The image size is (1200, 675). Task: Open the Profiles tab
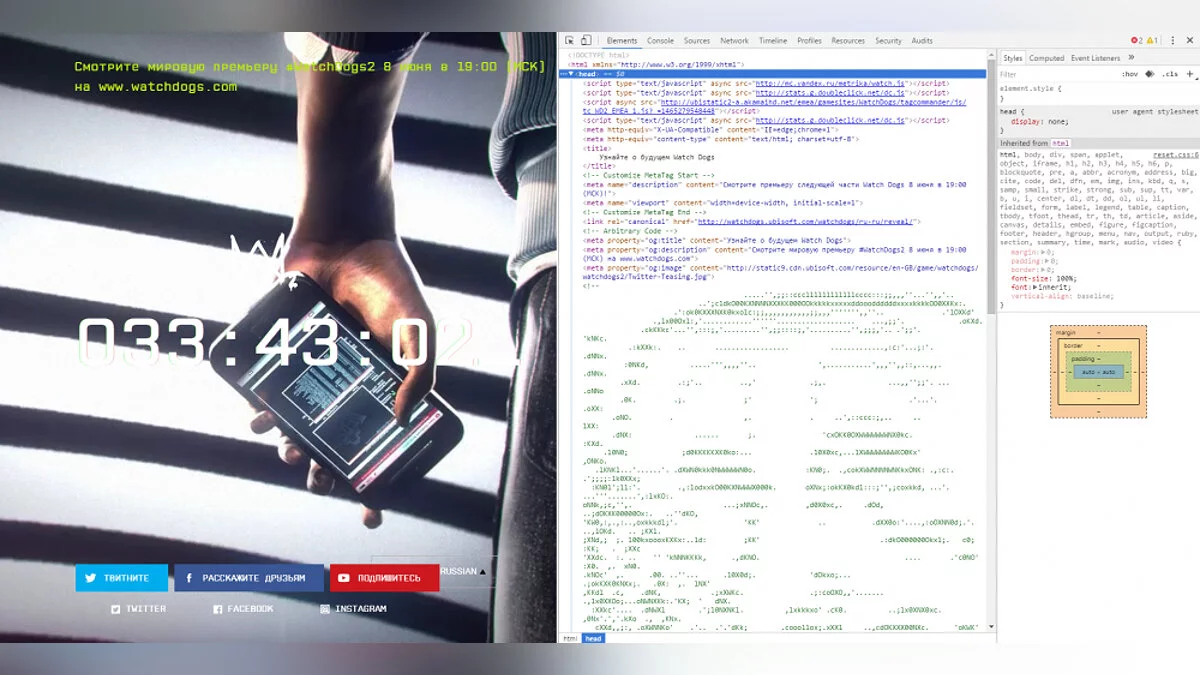click(809, 41)
